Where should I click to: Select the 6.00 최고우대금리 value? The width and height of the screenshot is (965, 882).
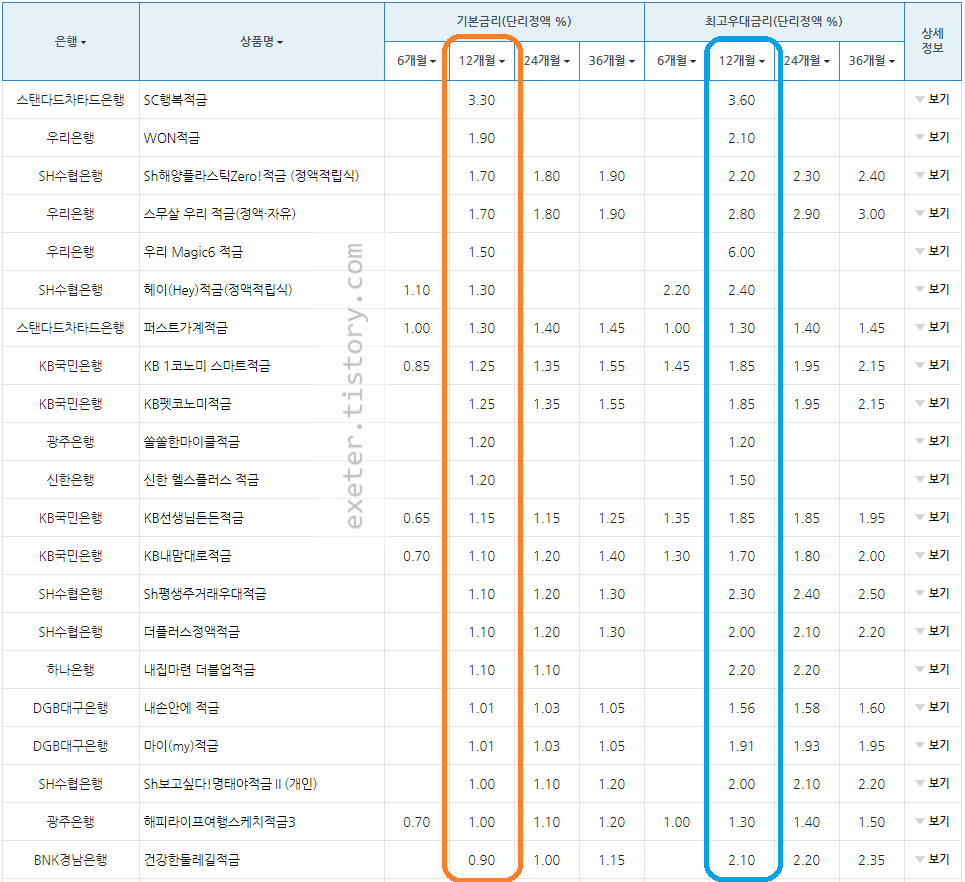coord(742,252)
